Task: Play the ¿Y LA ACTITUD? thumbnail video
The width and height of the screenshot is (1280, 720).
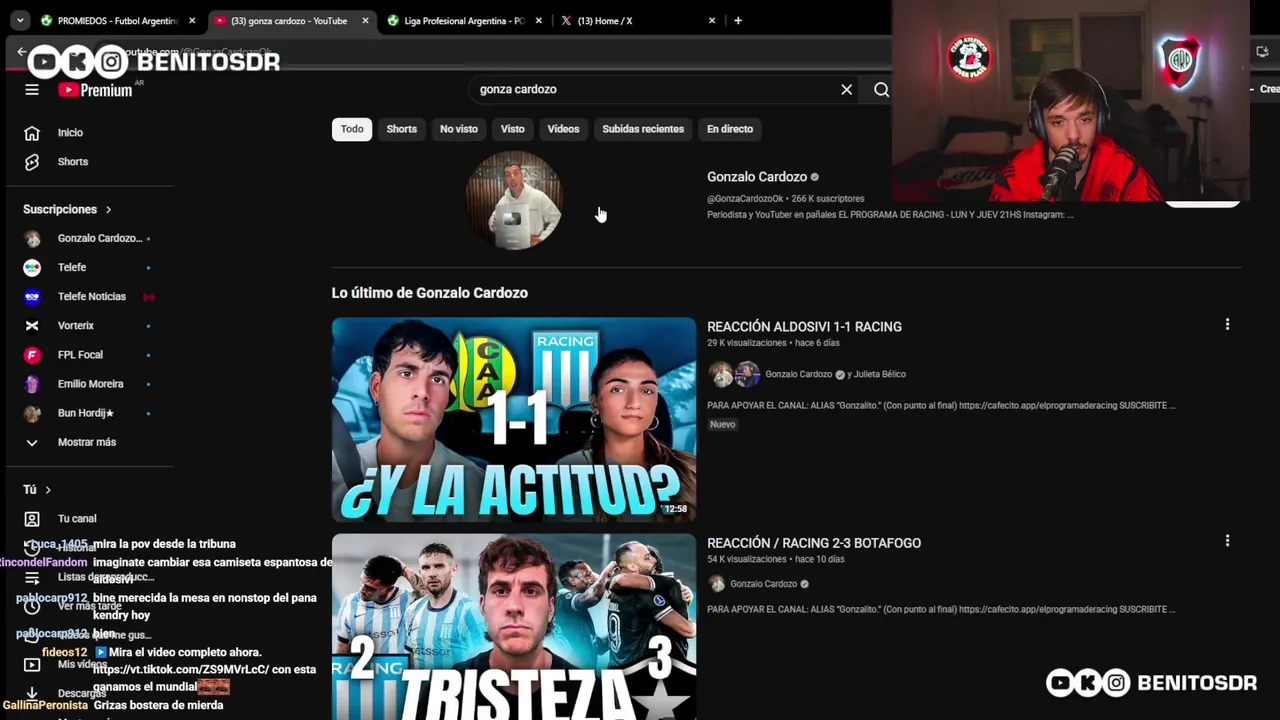Action: pos(514,419)
